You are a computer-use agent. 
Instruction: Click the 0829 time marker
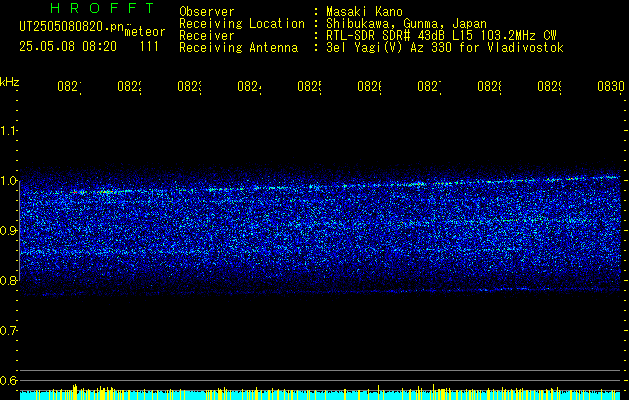(x=549, y=86)
